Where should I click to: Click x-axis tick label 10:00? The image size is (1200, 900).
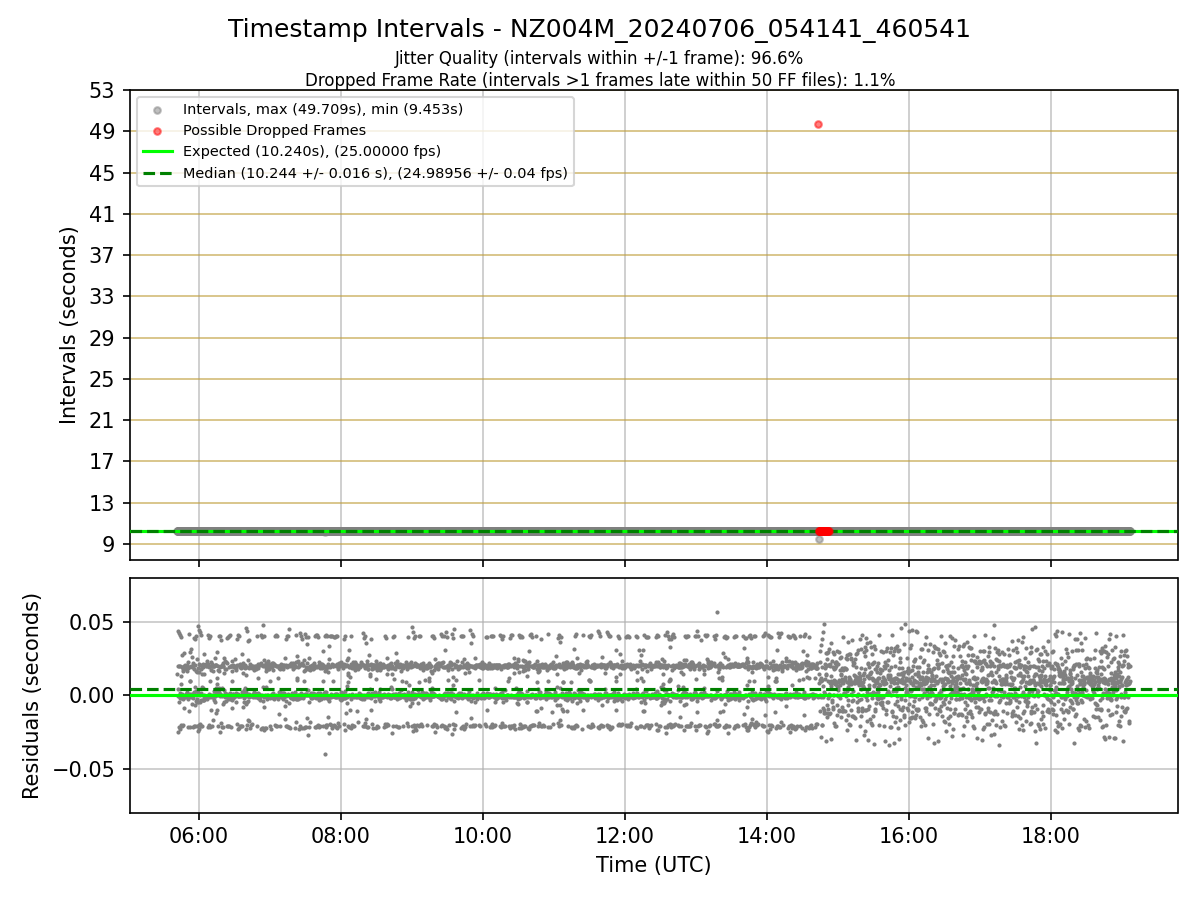click(x=483, y=835)
